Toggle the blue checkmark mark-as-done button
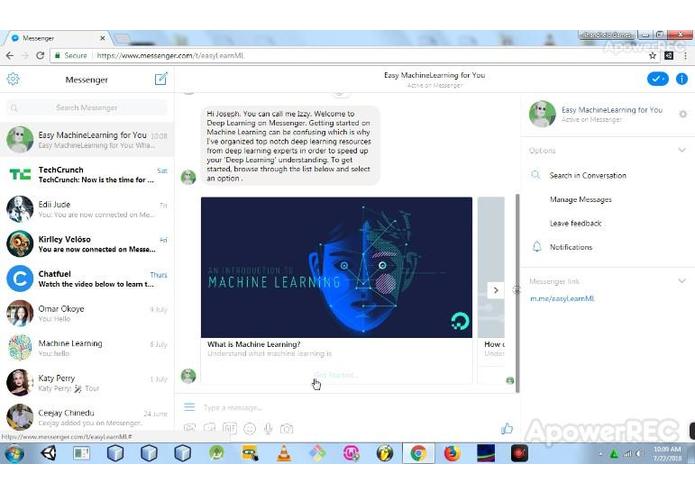695x494 pixels. [657, 79]
